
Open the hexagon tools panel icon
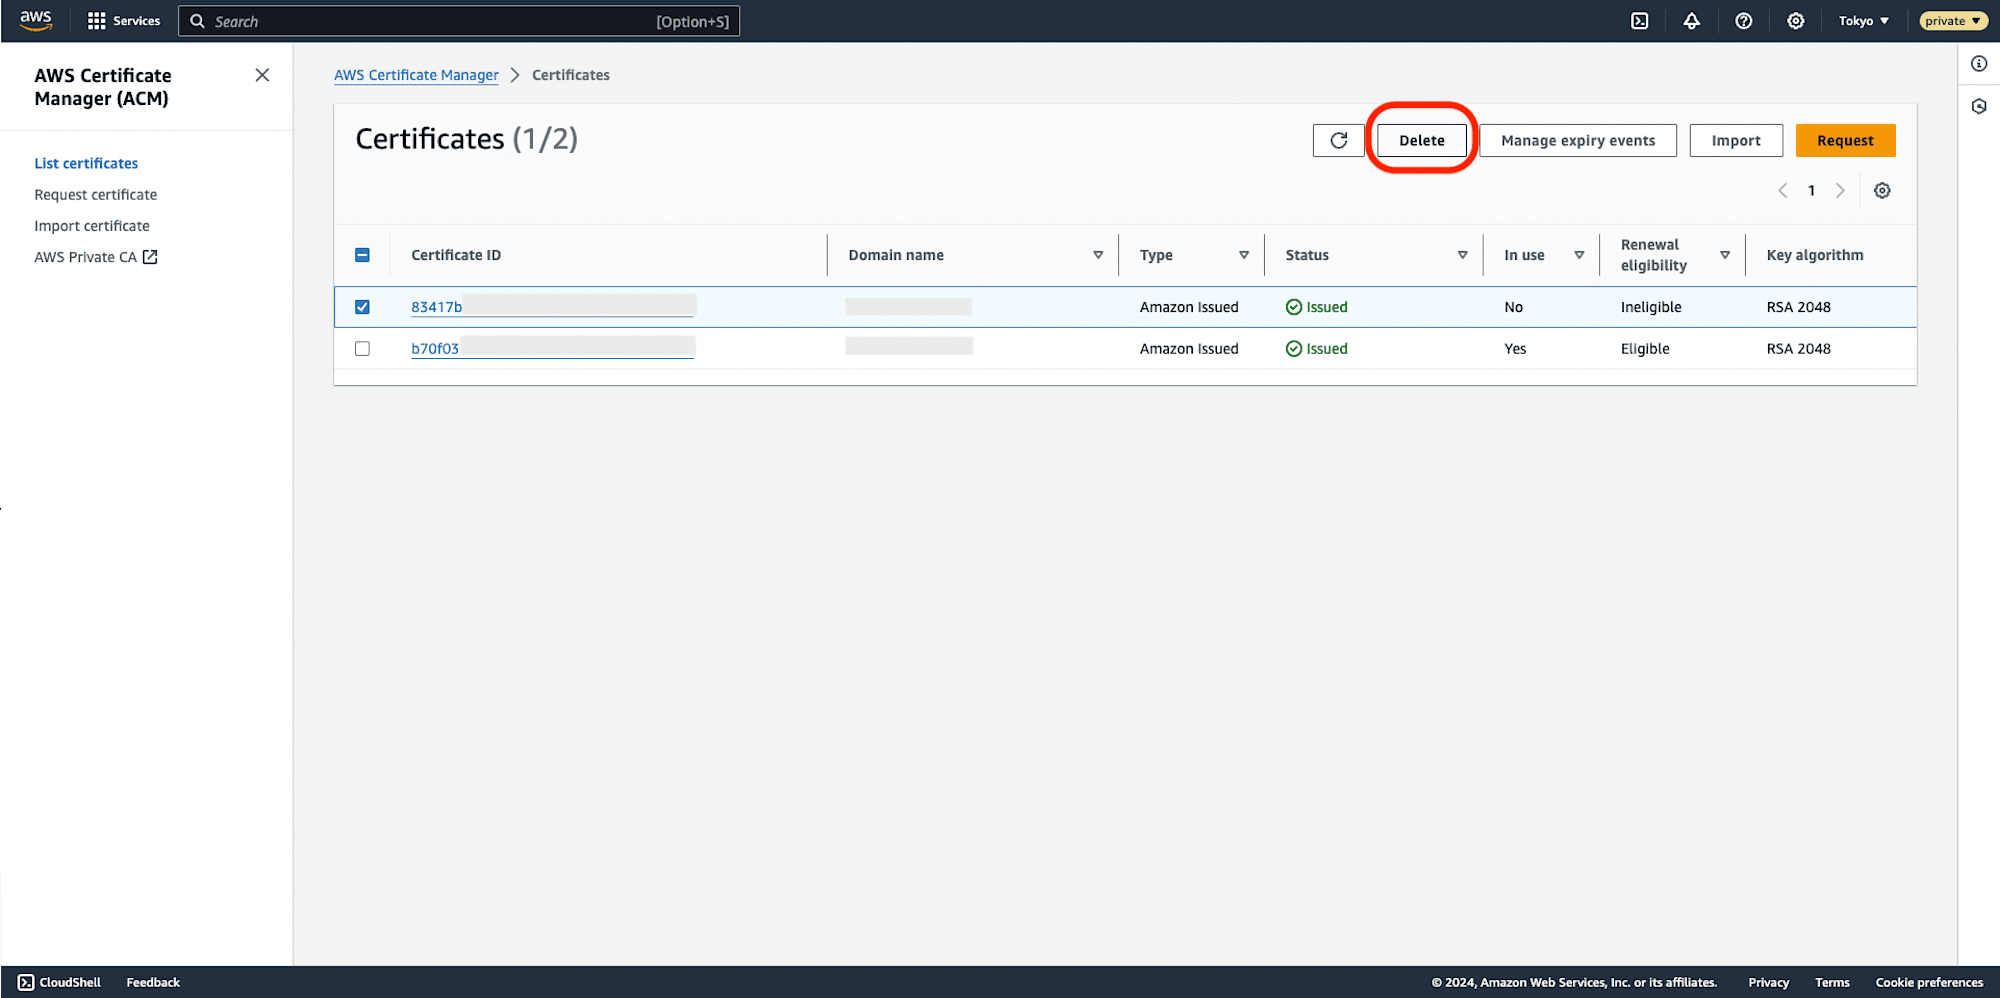pos(1979,106)
